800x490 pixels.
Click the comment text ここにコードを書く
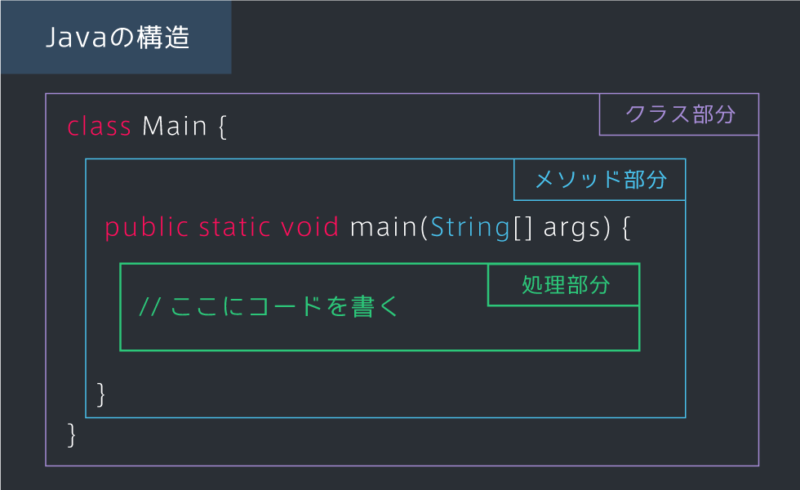pos(284,307)
